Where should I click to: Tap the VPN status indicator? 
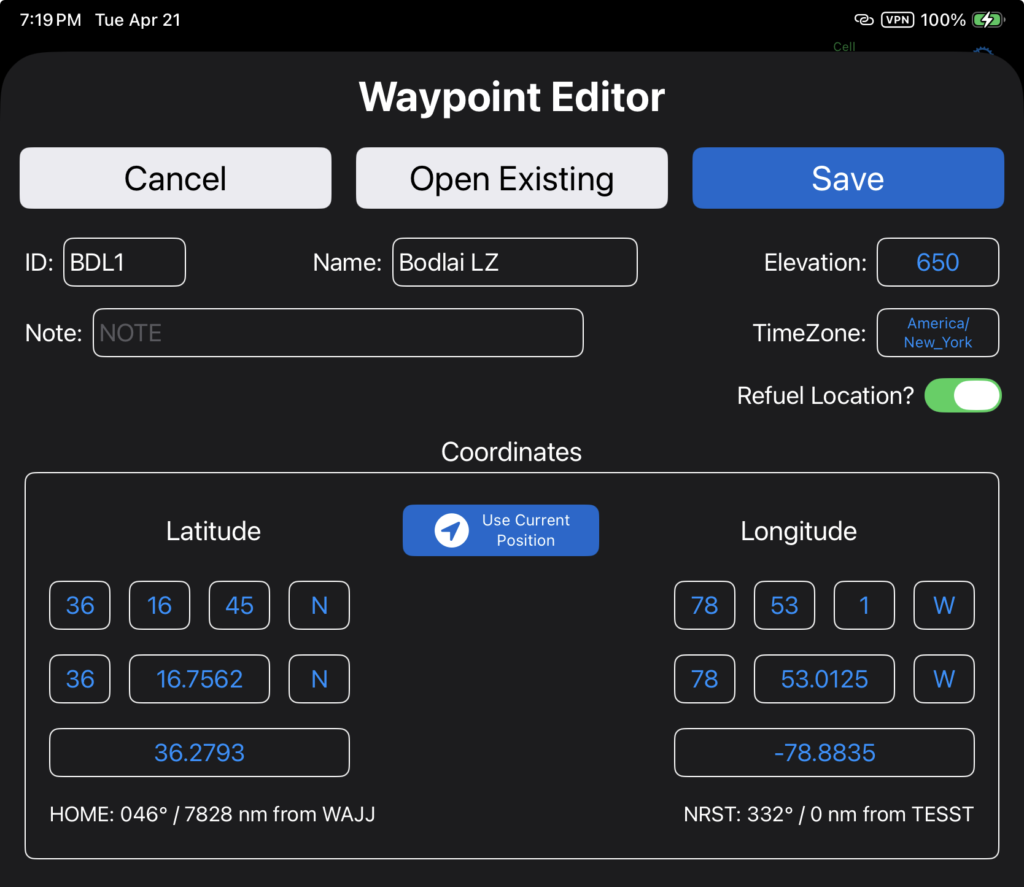point(897,20)
